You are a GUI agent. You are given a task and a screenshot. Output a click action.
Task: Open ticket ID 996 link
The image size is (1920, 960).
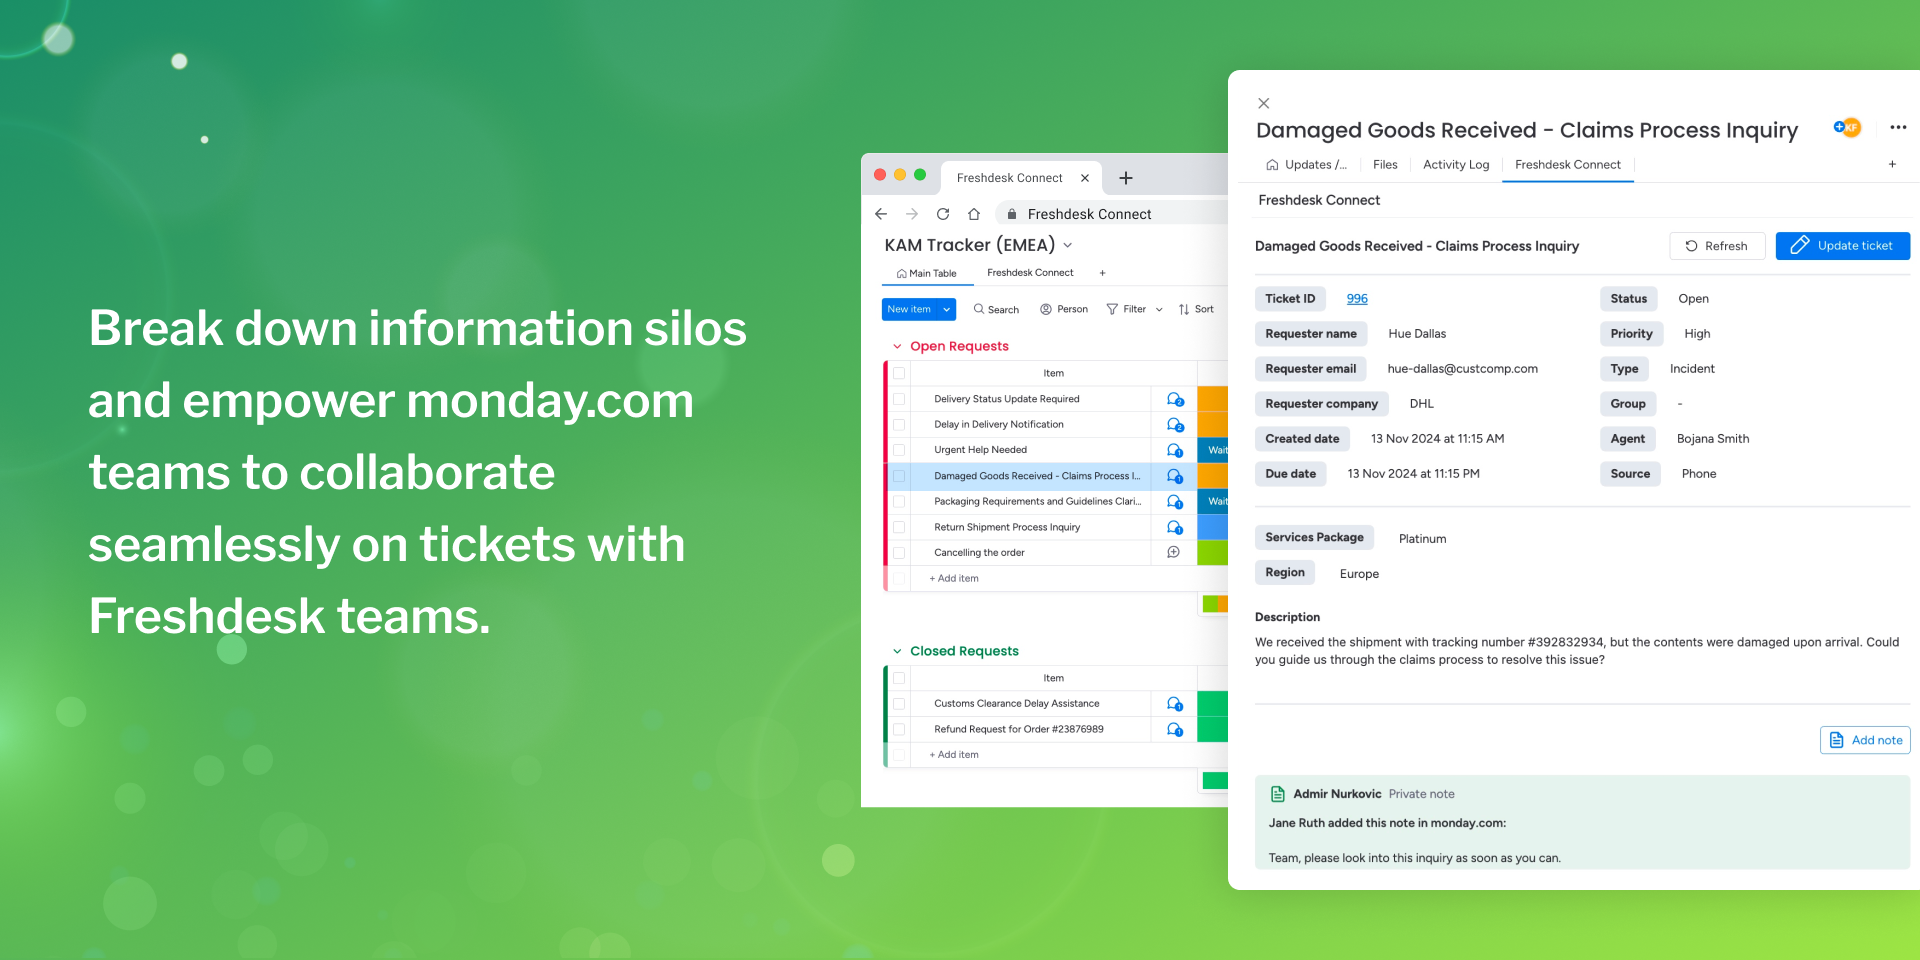[x=1356, y=299]
